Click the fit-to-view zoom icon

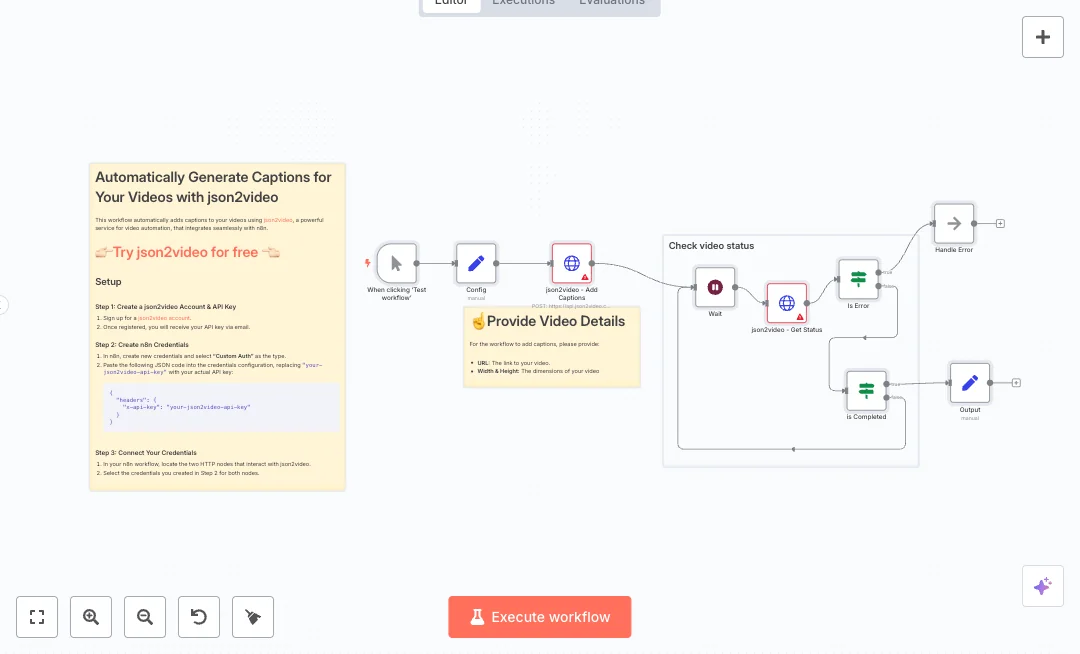tap(37, 617)
